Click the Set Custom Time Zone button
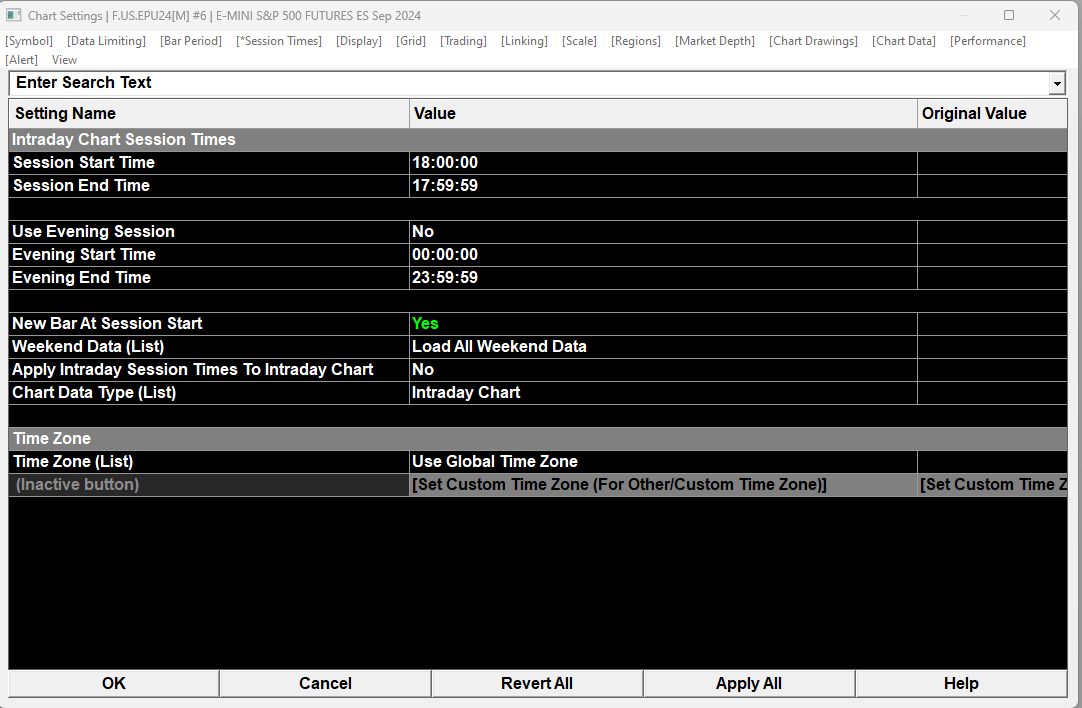1082x708 pixels. coord(663,484)
